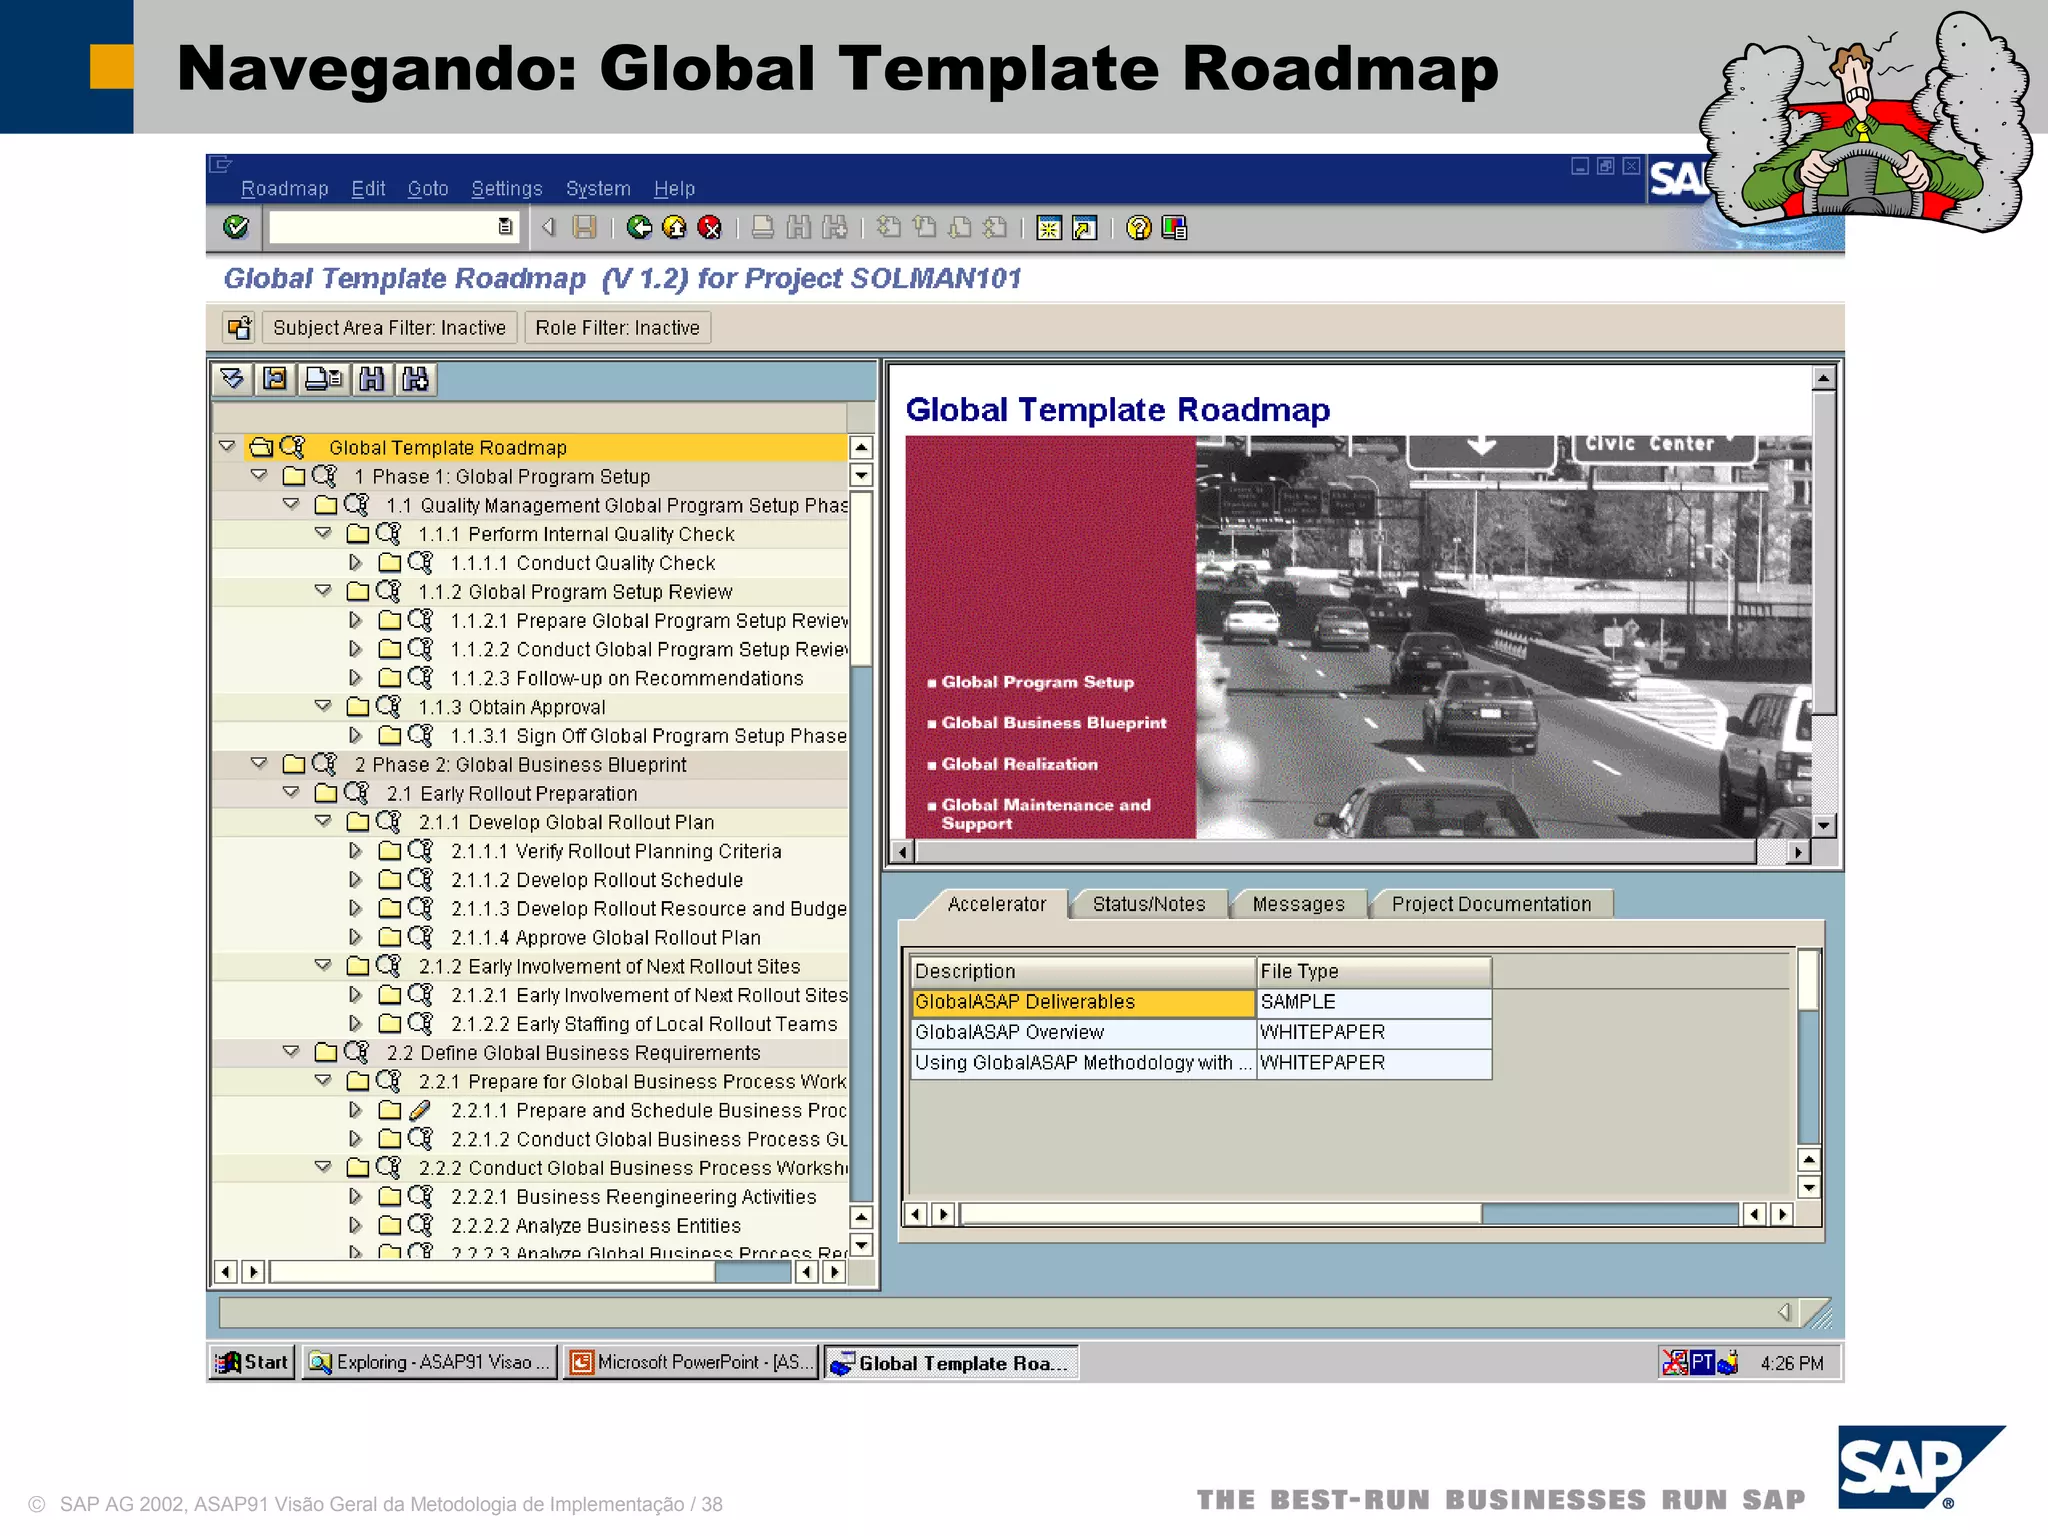Image resolution: width=2048 pixels, height=1536 pixels.
Task: Open the Help menu
Action: [674, 188]
